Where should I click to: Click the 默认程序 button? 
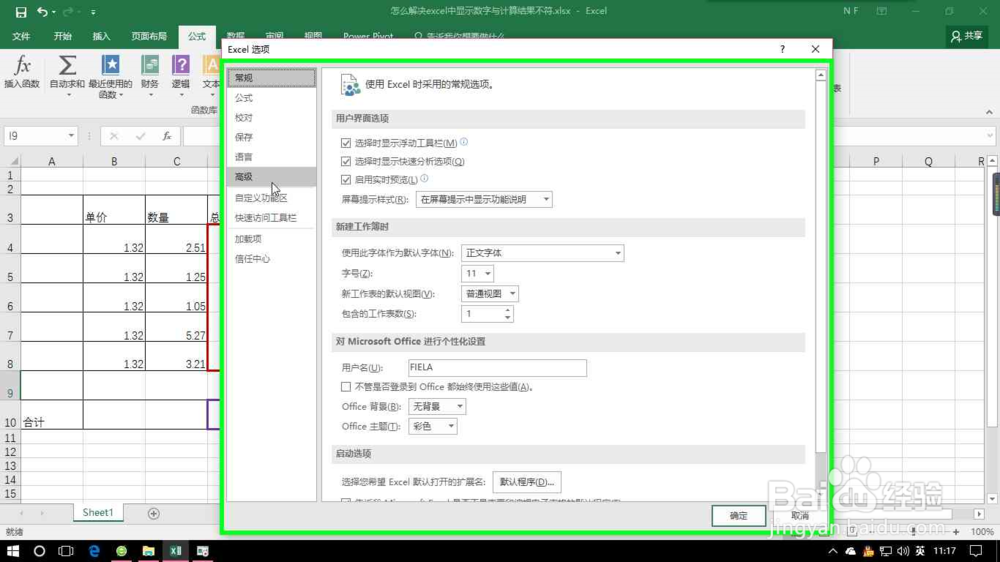click(527, 482)
